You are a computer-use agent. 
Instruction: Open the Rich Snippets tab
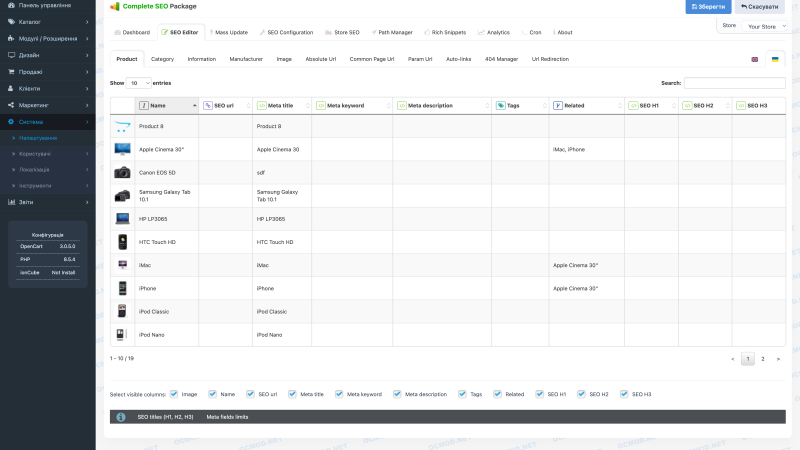(x=445, y=32)
